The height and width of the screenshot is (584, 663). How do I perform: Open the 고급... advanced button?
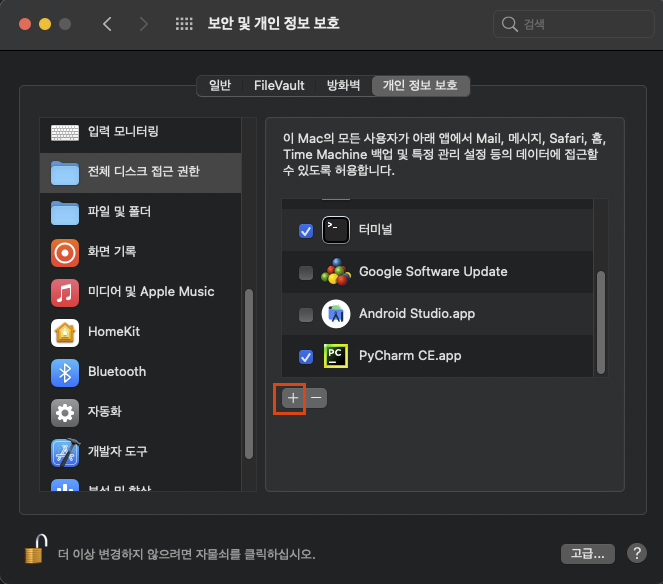coord(587,554)
